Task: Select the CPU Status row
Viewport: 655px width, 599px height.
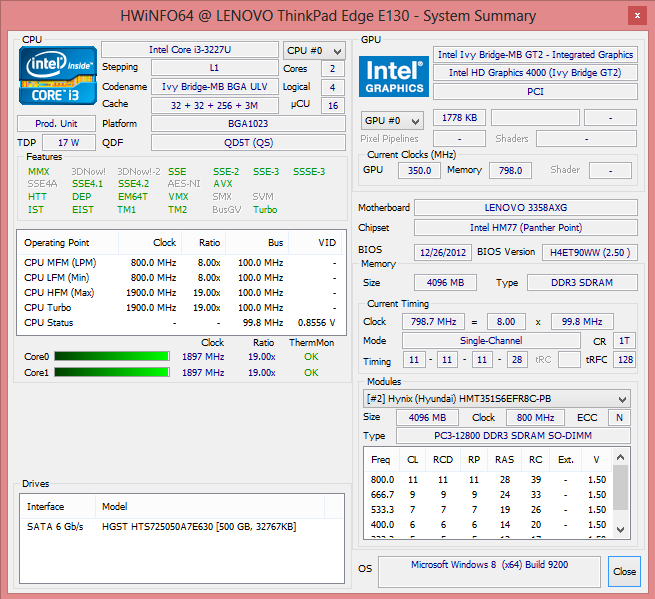Action: click(x=182, y=323)
